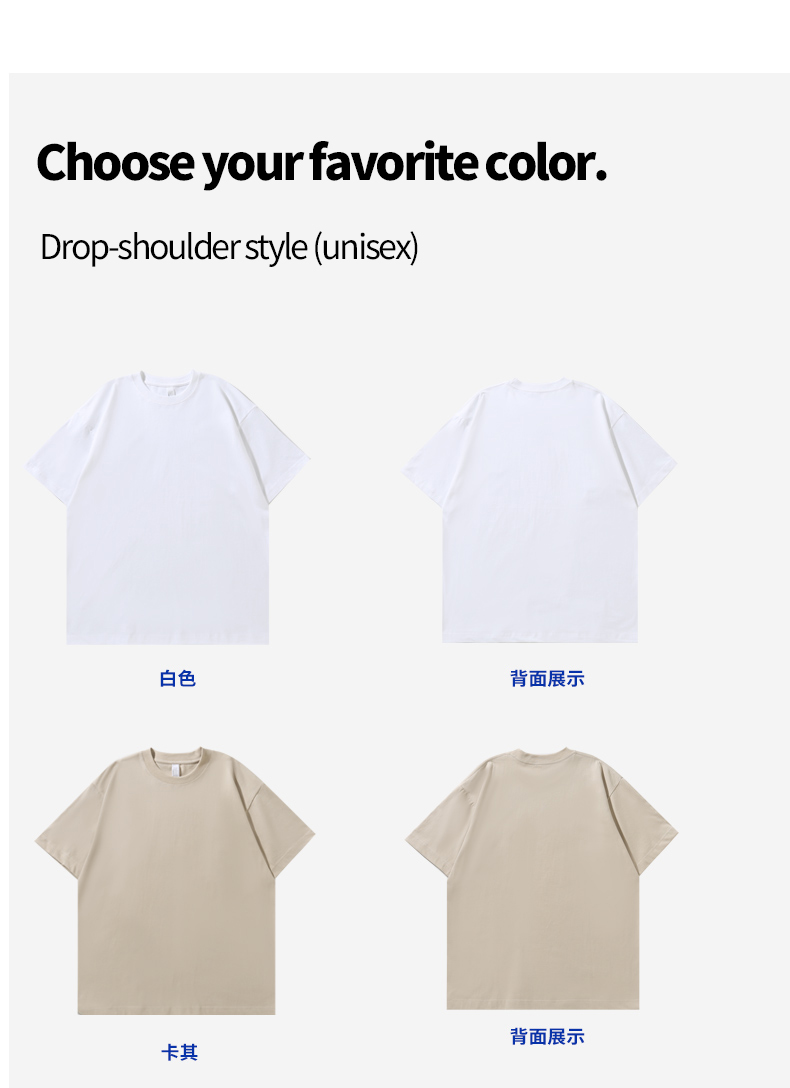Image resolution: width=790 pixels, height=1088 pixels.
Task: Select the khaki t-shirt back view image
Action: (542, 878)
